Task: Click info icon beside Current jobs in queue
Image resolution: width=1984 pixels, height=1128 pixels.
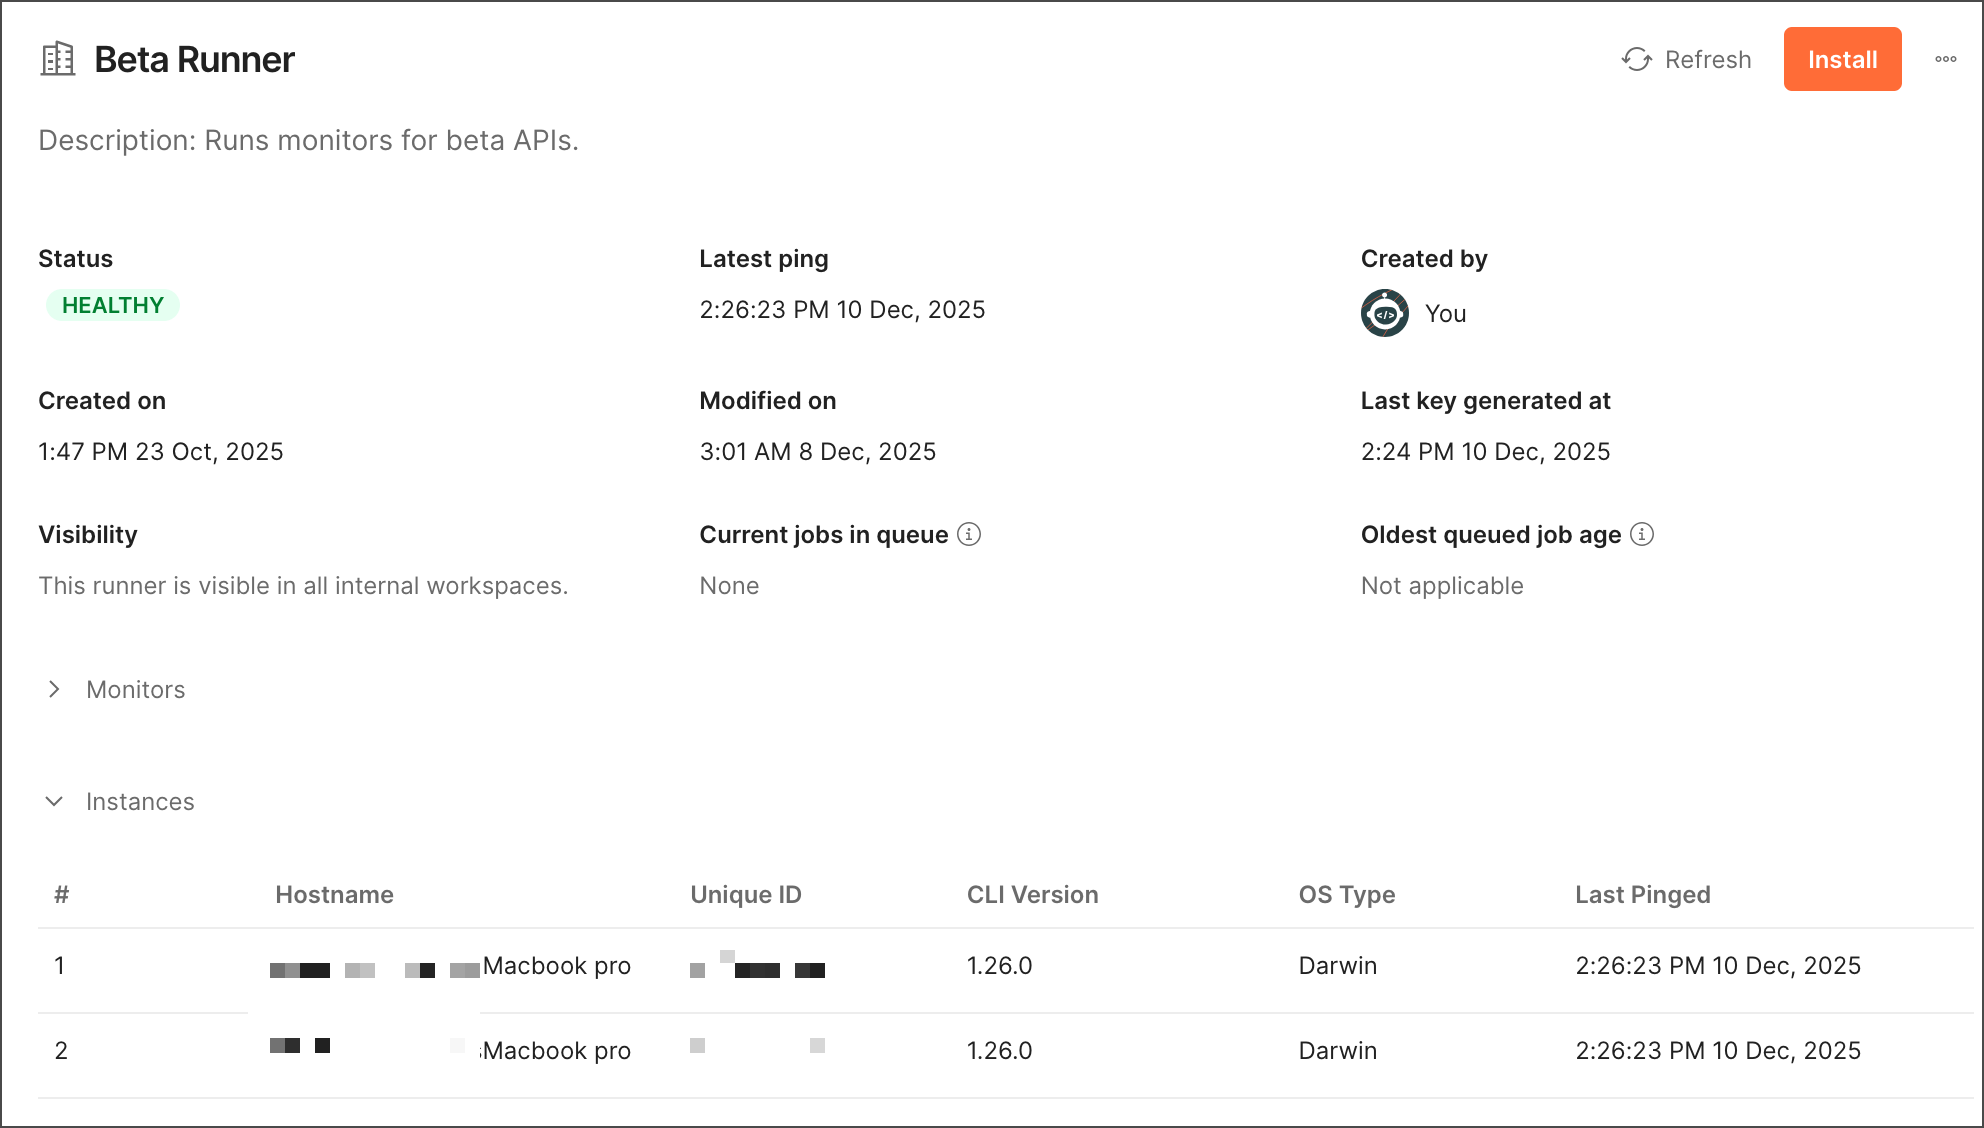Action: [969, 534]
